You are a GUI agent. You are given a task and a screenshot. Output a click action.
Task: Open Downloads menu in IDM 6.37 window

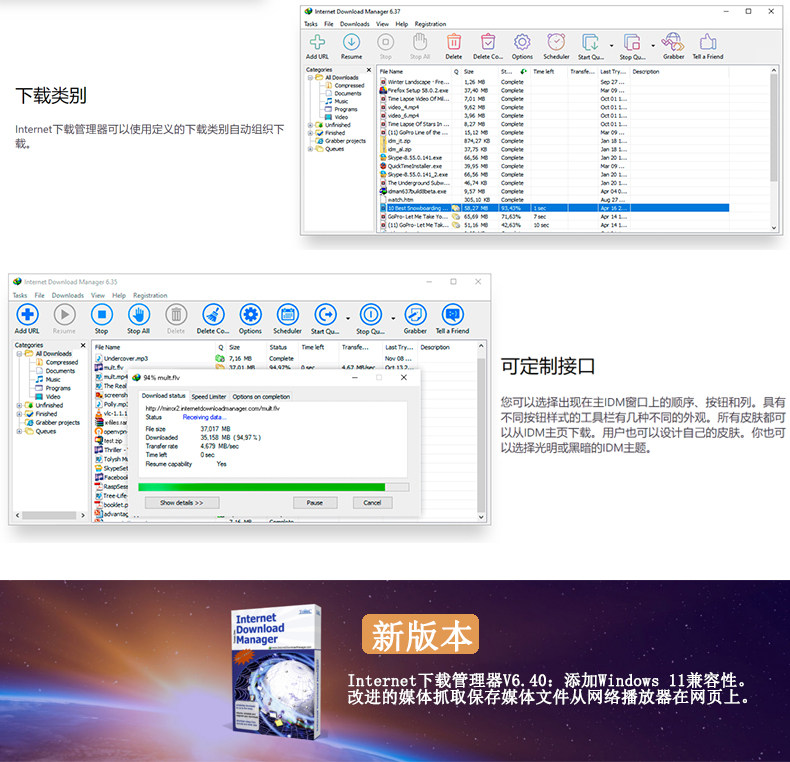click(355, 24)
